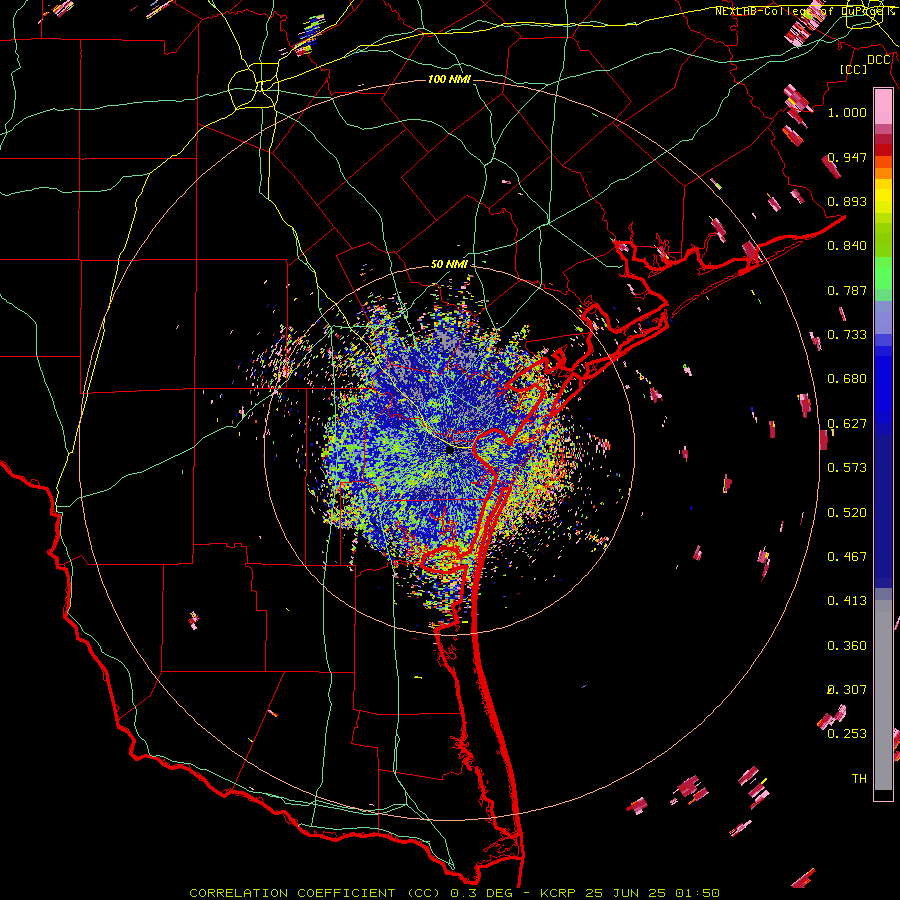This screenshot has height=900, width=900.
Task: Click the "0.573" color scale value
Action: [x=847, y=468]
